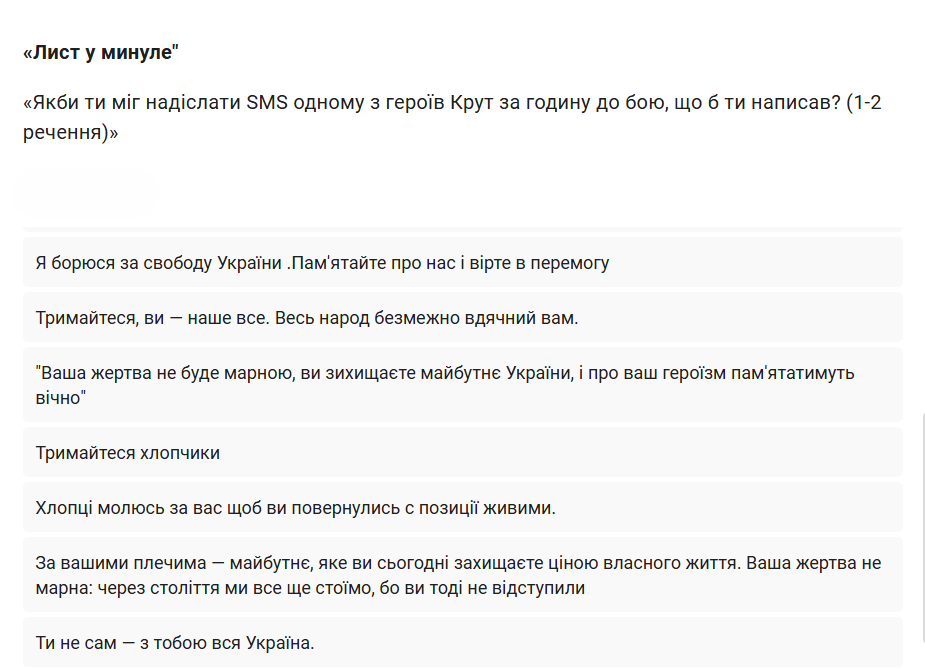
Task: Select the response starting "Ваша жертва не буде марною"
Action: coord(462,385)
